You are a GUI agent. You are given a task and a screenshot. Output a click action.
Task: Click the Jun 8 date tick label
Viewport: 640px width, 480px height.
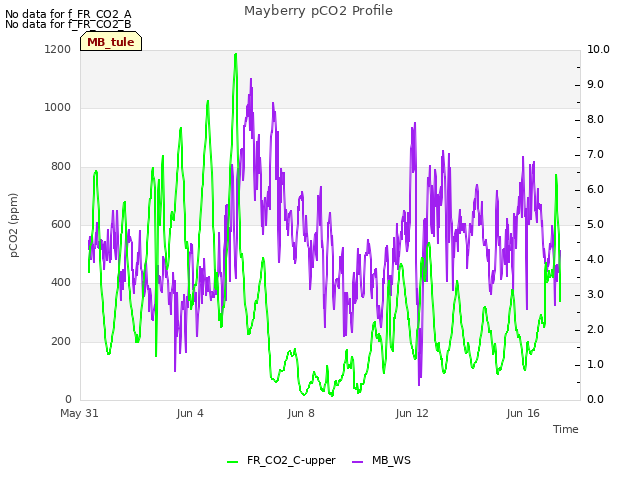(301, 413)
